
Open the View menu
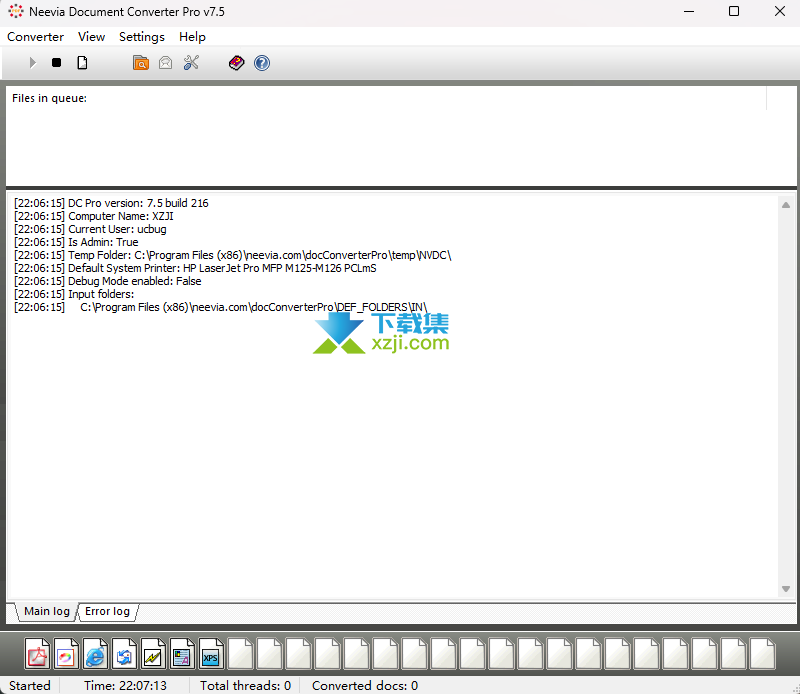click(x=91, y=37)
